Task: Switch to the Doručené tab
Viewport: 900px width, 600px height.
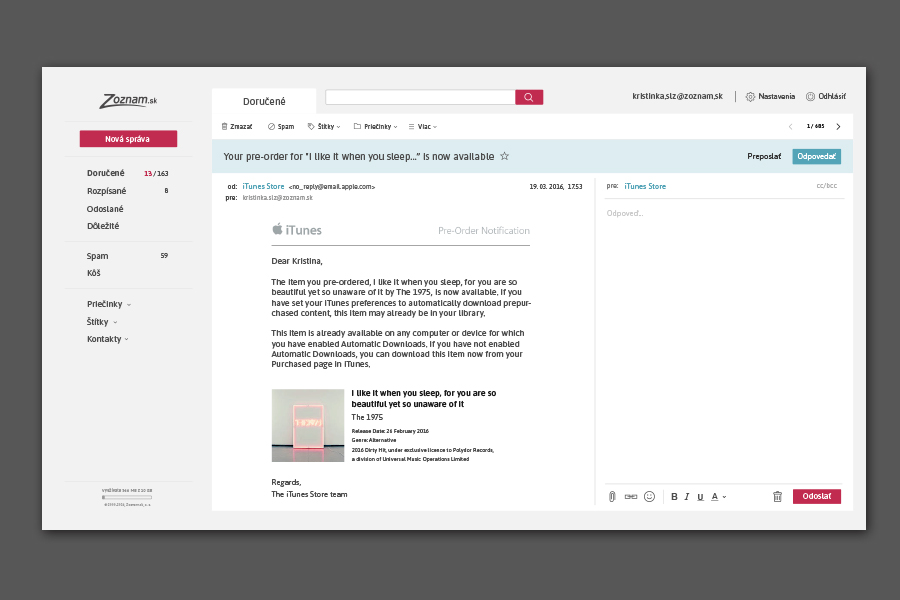Action: [x=264, y=101]
